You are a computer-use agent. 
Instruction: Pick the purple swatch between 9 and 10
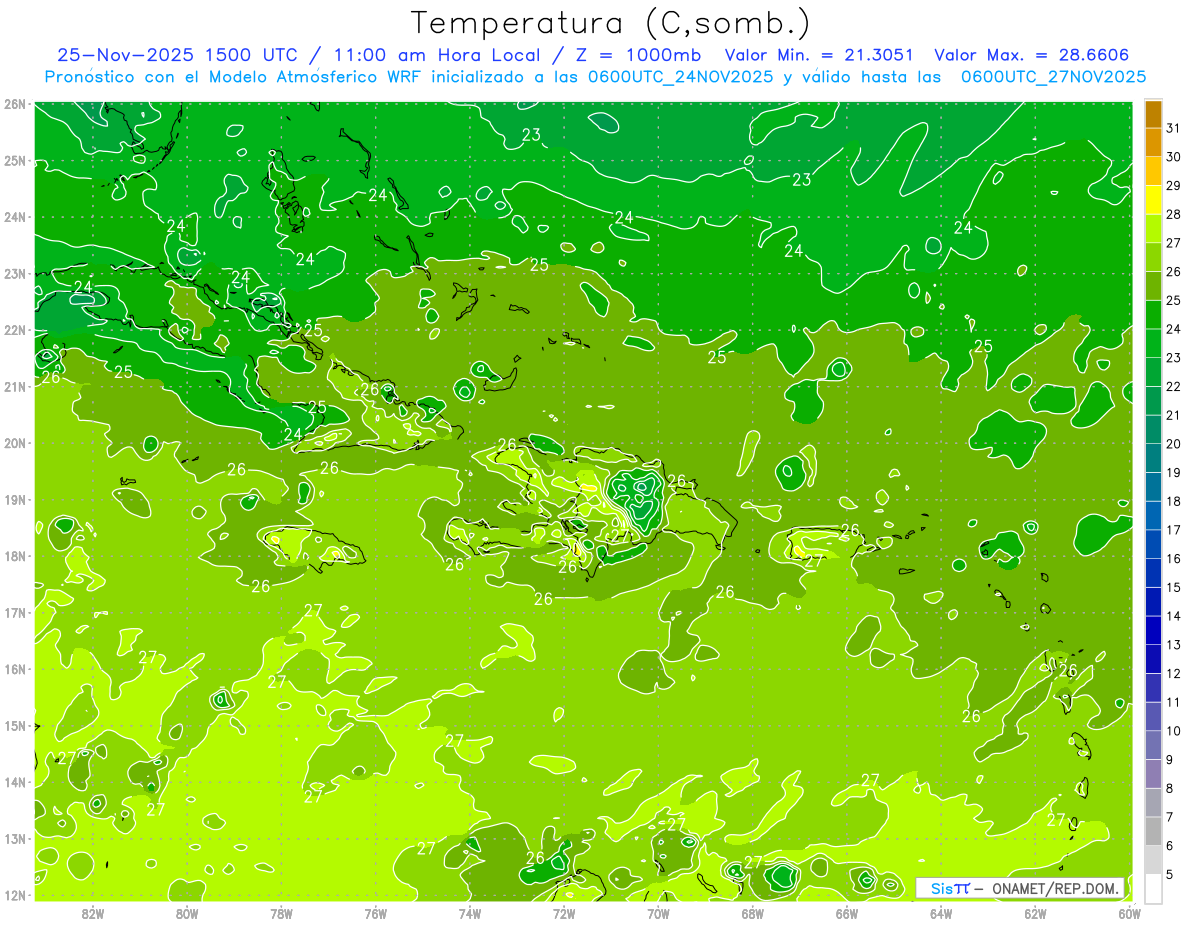tap(1153, 745)
